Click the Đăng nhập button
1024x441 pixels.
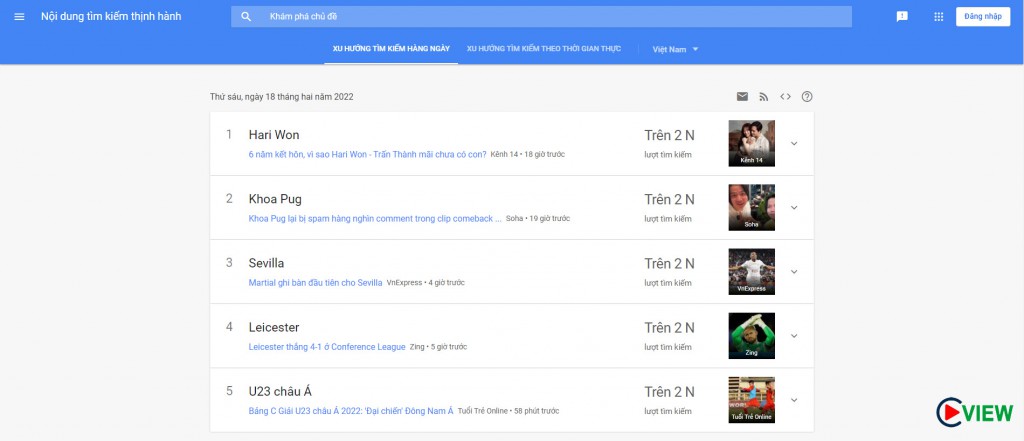point(983,16)
